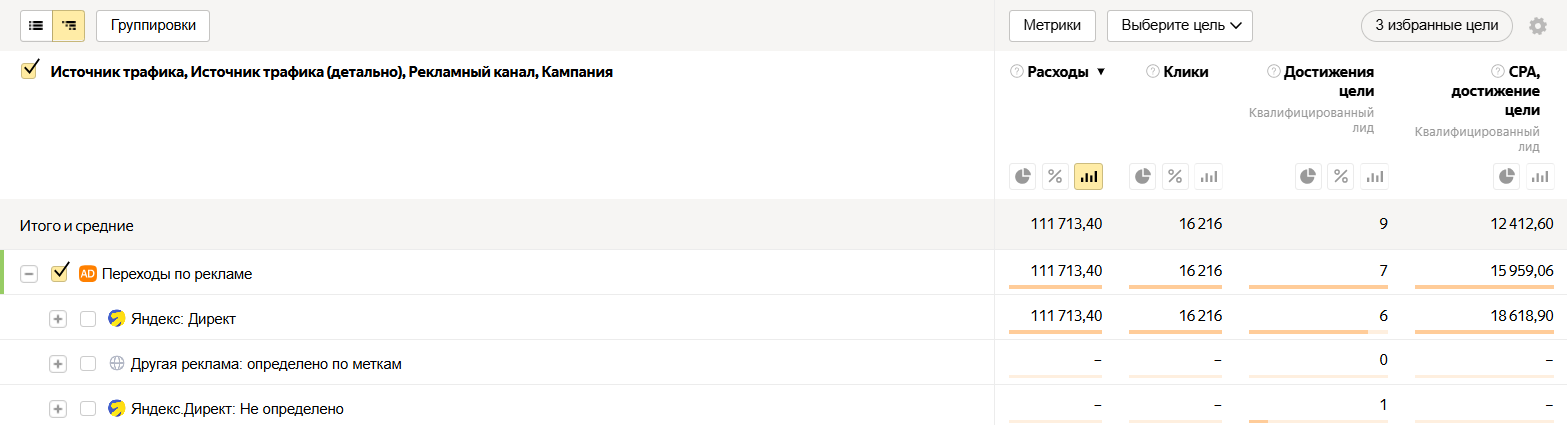1567x425 pixels.
Task: Open 3 избранные цели selector
Action: [x=1436, y=26]
